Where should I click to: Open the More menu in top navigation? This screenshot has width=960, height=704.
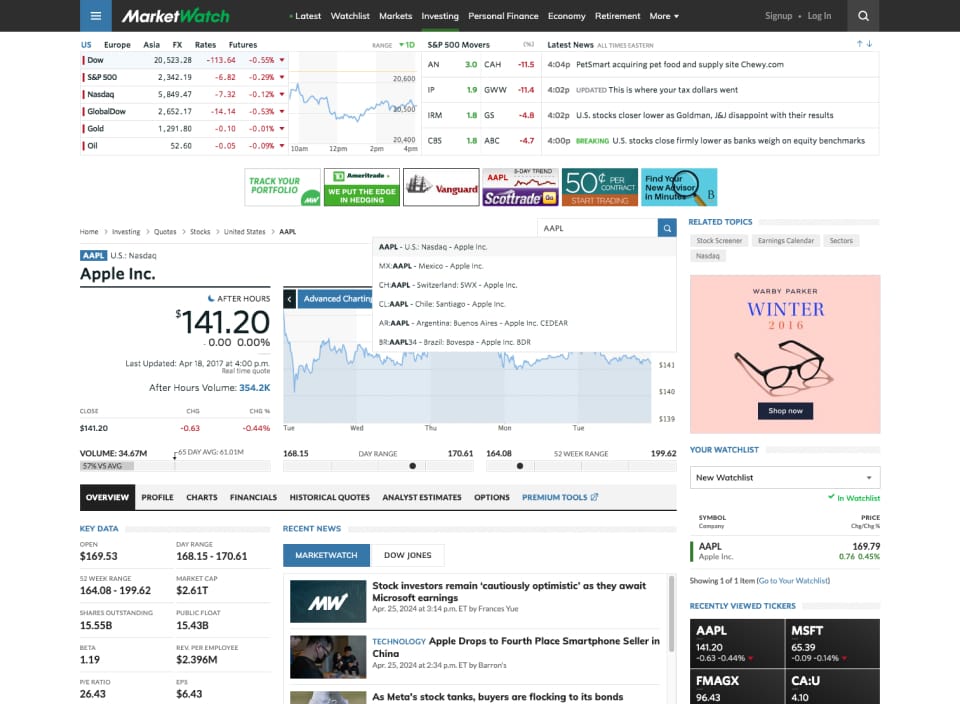pos(664,16)
